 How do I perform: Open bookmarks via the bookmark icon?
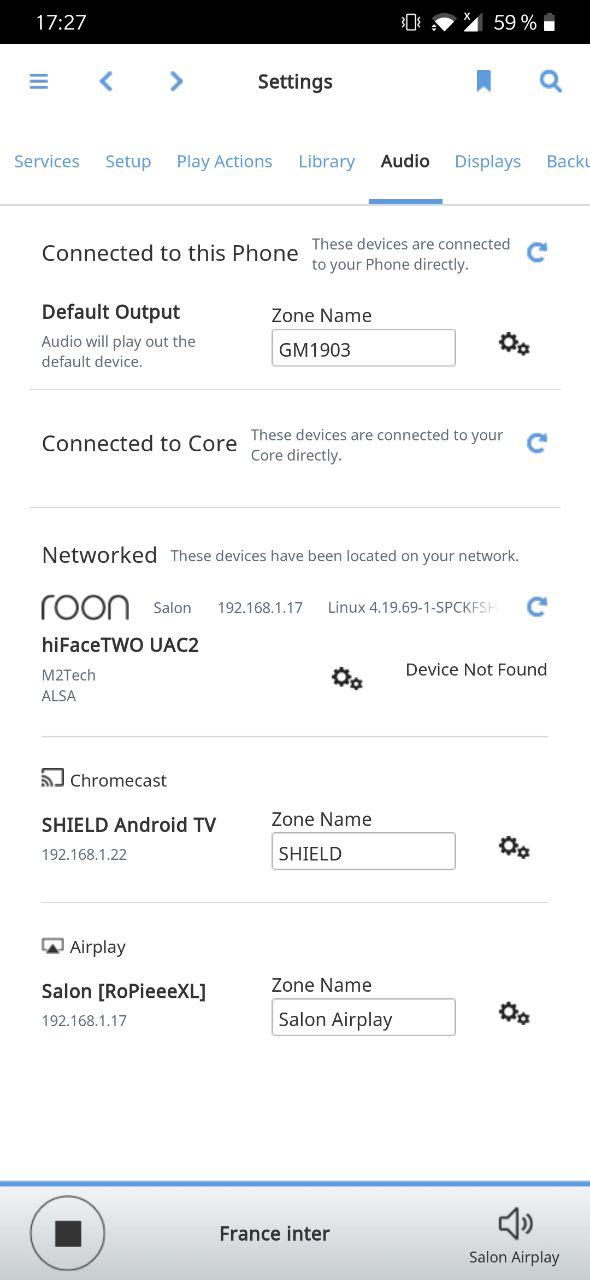pos(484,82)
